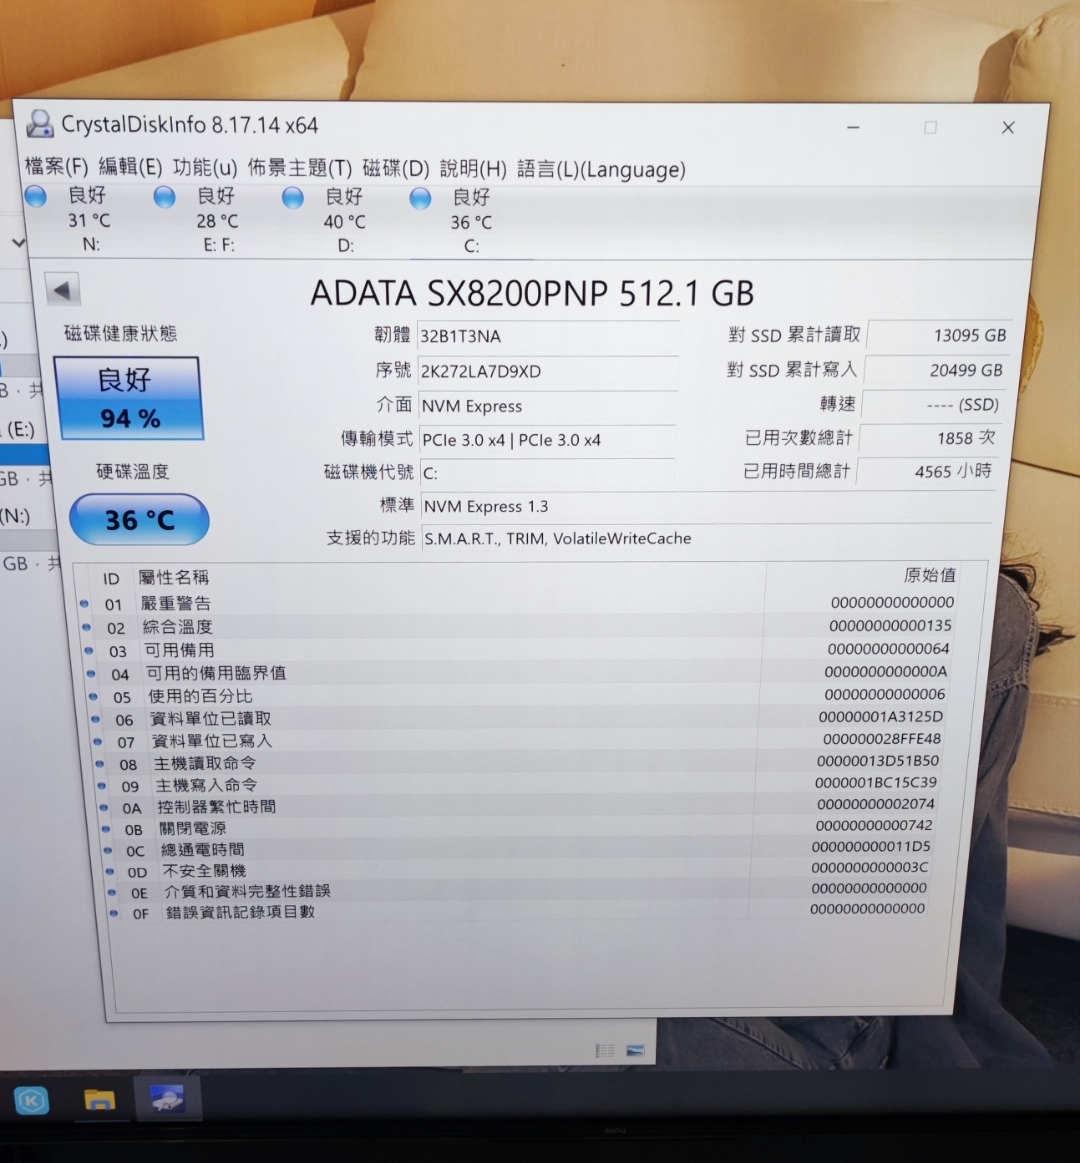
Task: Click the 良好 94 % health status button
Action: coord(128,398)
